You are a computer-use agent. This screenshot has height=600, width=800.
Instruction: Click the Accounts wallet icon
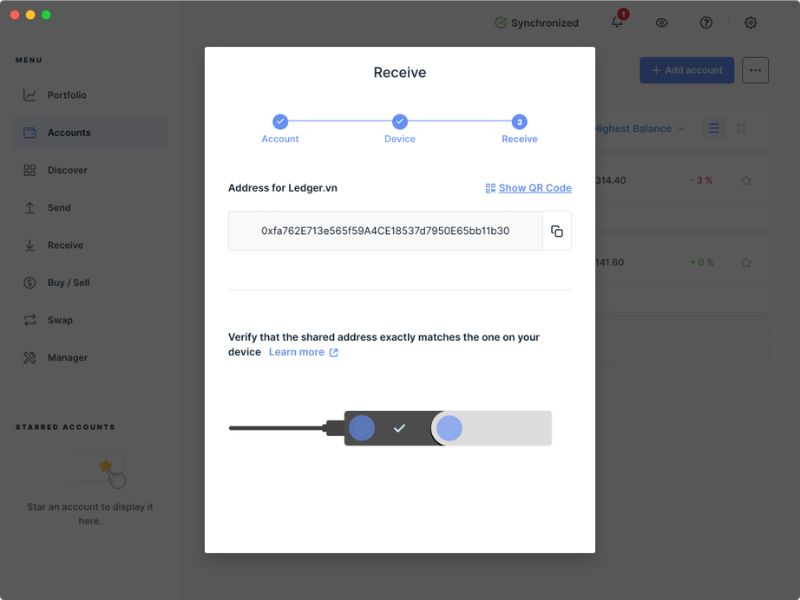30,133
